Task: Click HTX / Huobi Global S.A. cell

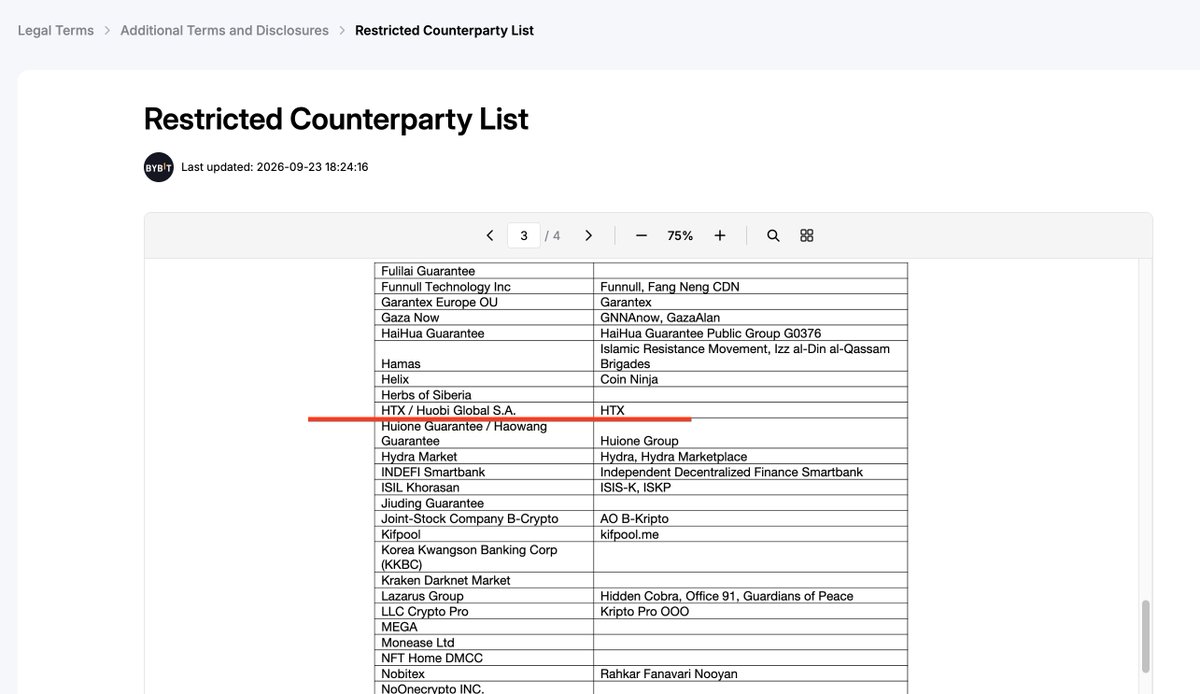Action: point(484,410)
